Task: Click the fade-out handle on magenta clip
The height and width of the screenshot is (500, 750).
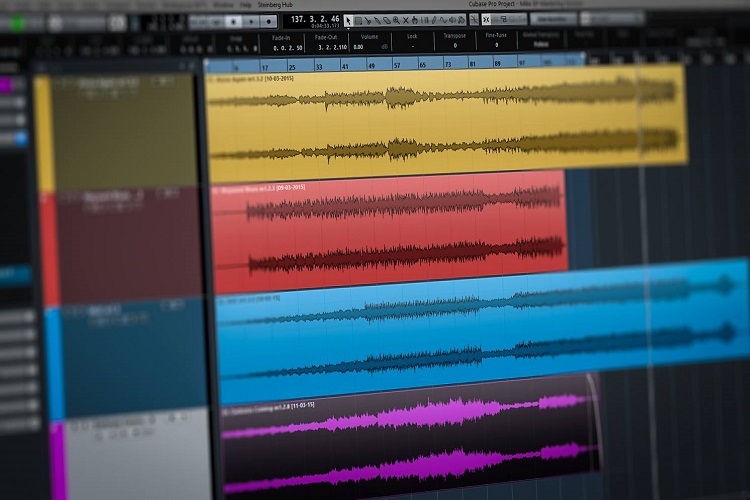Action: pos(589,377)
